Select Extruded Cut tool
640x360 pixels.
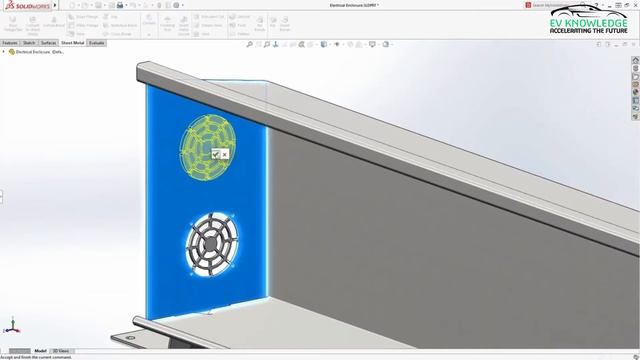click(x=209, y=17)
